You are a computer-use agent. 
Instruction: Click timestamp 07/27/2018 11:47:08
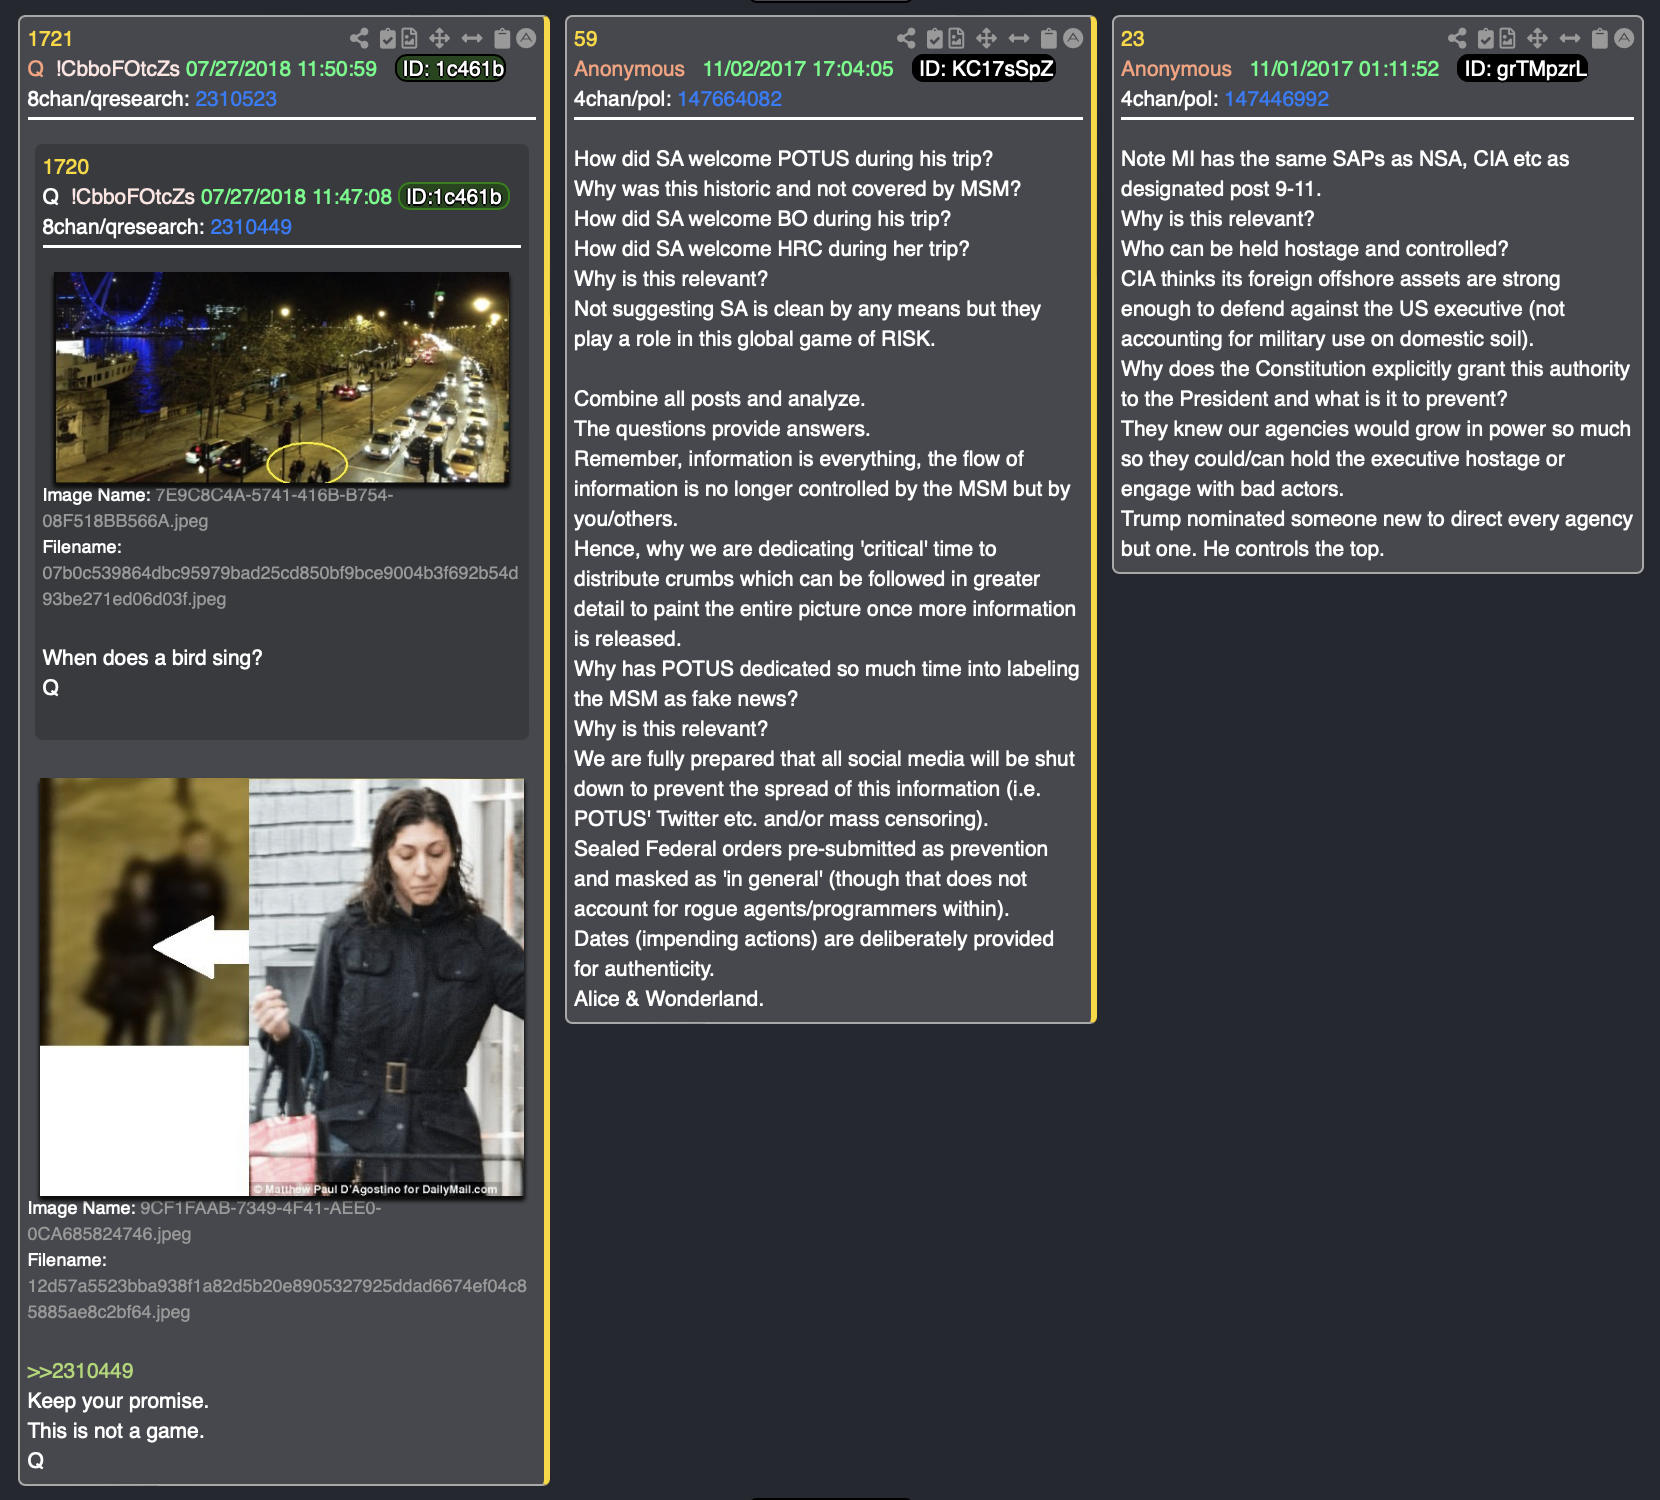click(x=296, y=197)
